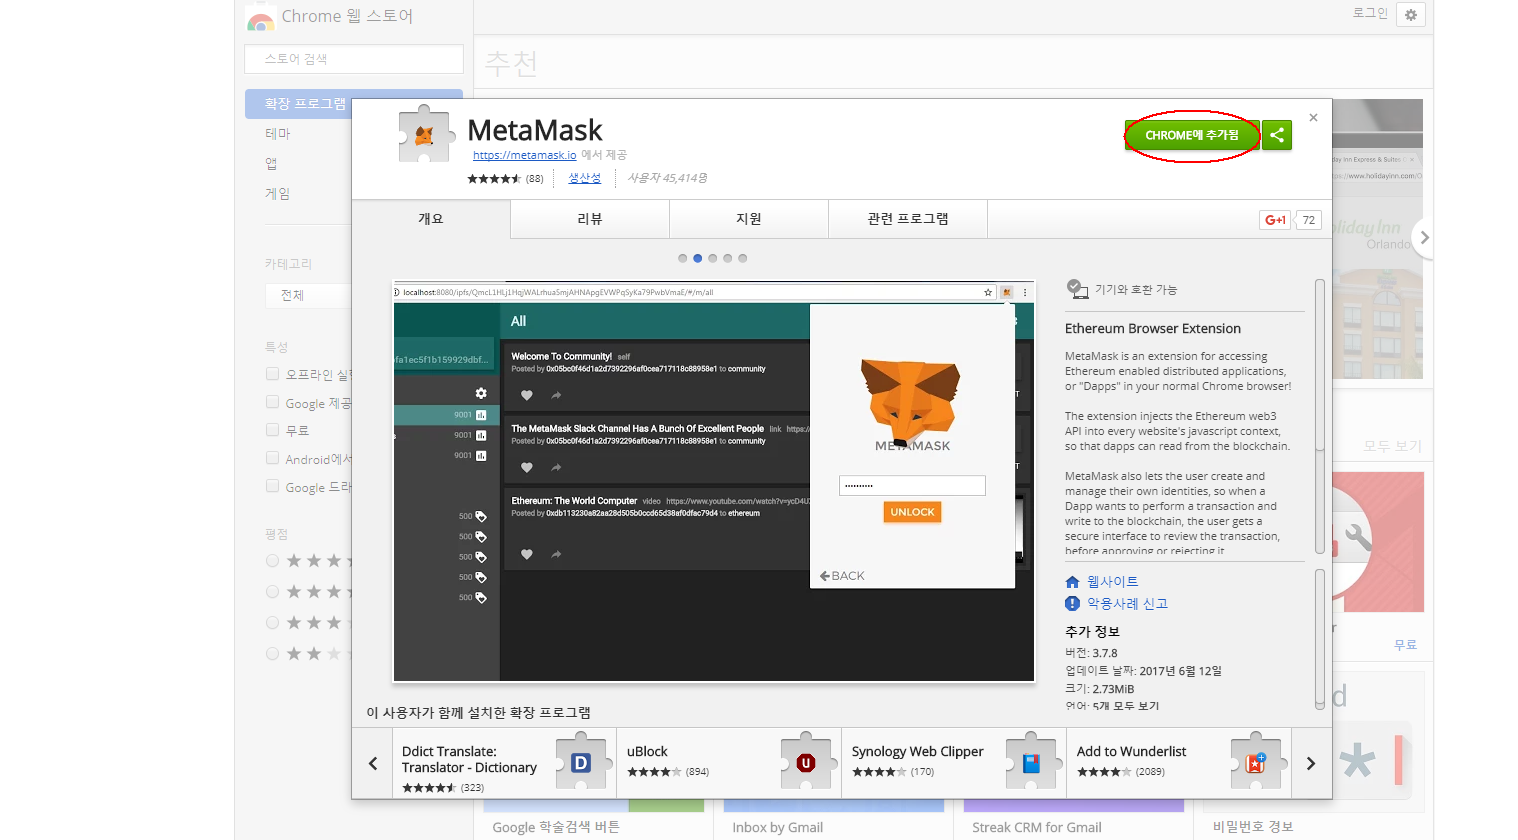Image resolution: width=1518 pixels, height=840 pixels.
Task: Open the 관련 프로그램 tab
Action: pyautogui.click(x=907, y=218)
